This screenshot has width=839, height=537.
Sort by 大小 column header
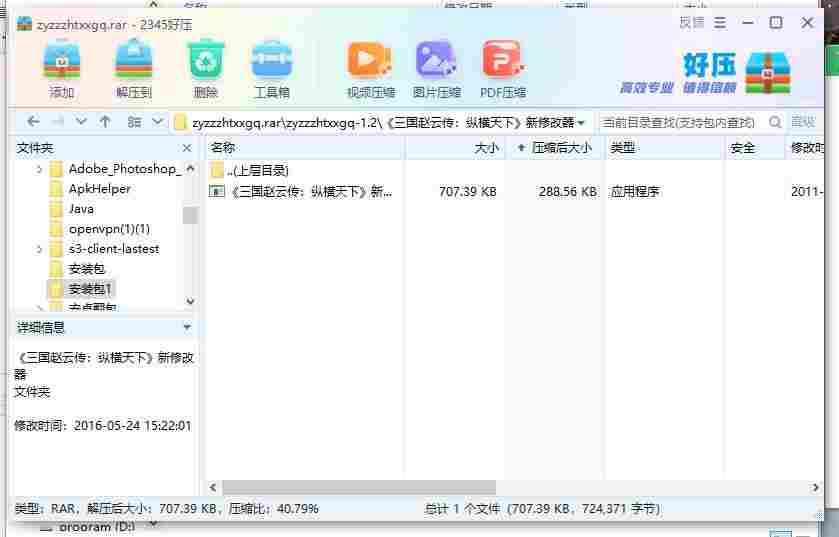[455, 148]
